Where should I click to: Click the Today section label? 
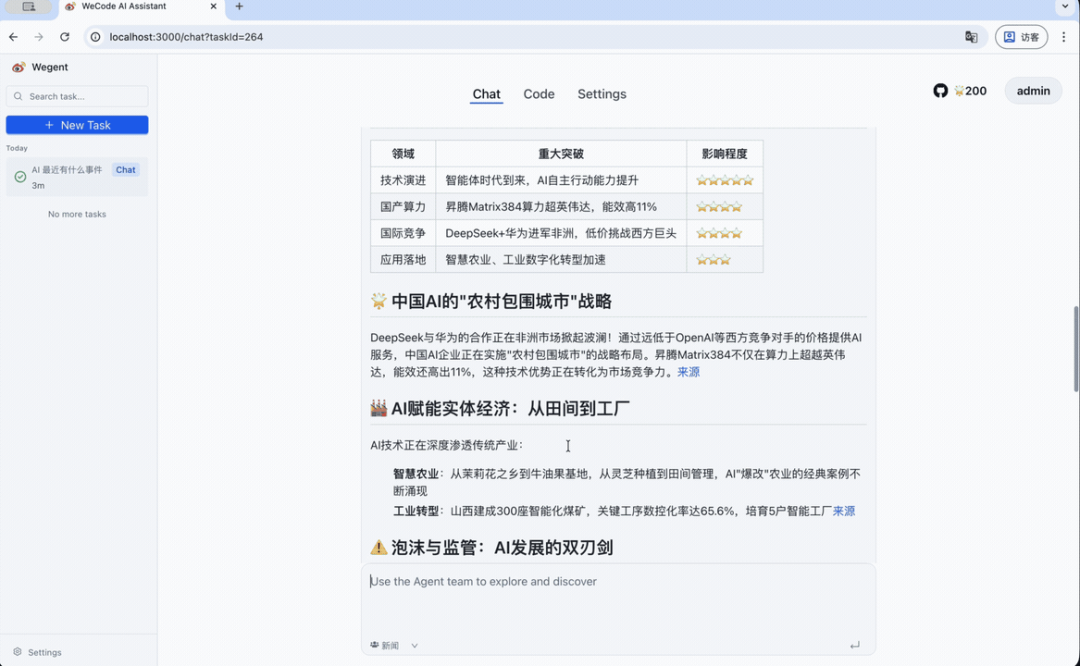[17, 148]
